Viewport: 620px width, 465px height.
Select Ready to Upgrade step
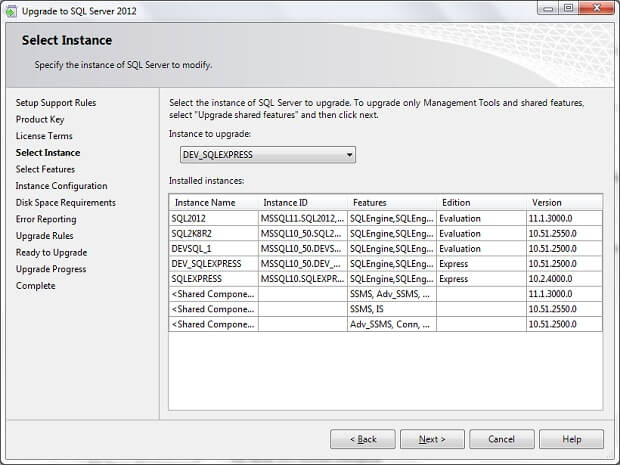[51, 252]
